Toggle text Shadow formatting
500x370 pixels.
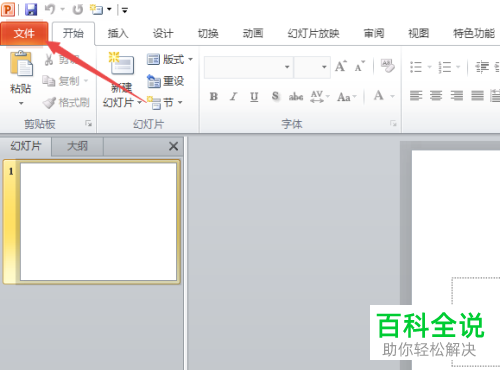click(x=275, y=96)
